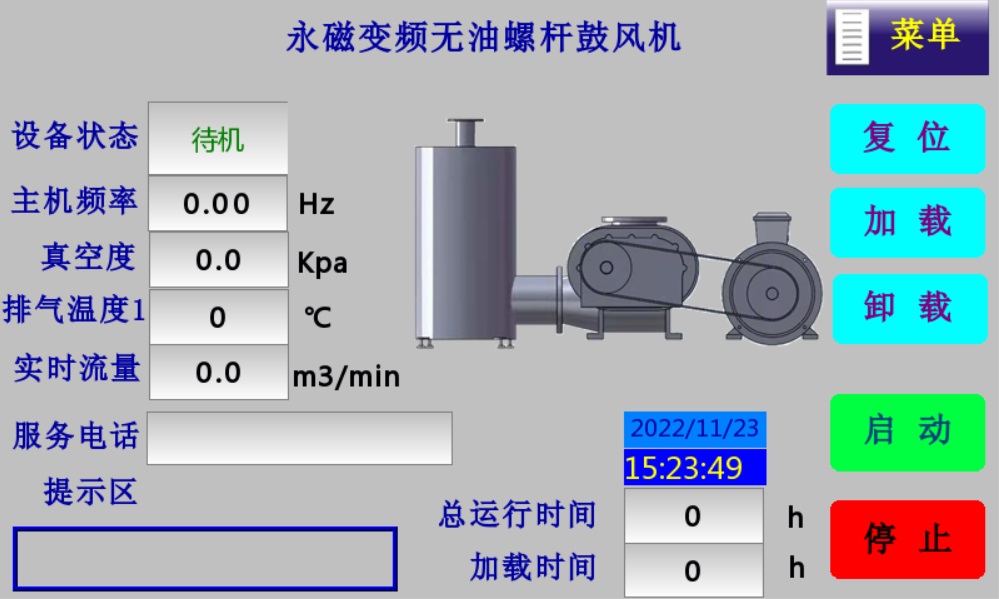Click the 主机频率 frequency value field
999x599 pixels.
[x=216, y=203]
